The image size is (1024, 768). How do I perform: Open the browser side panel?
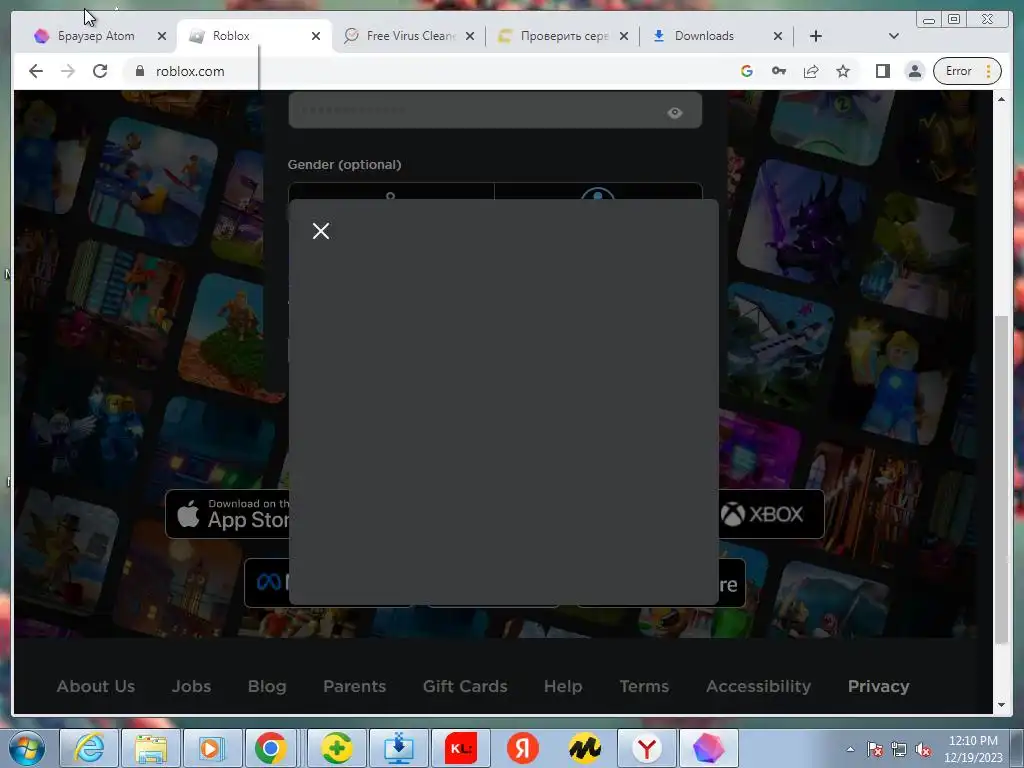(x=883, y=71)
